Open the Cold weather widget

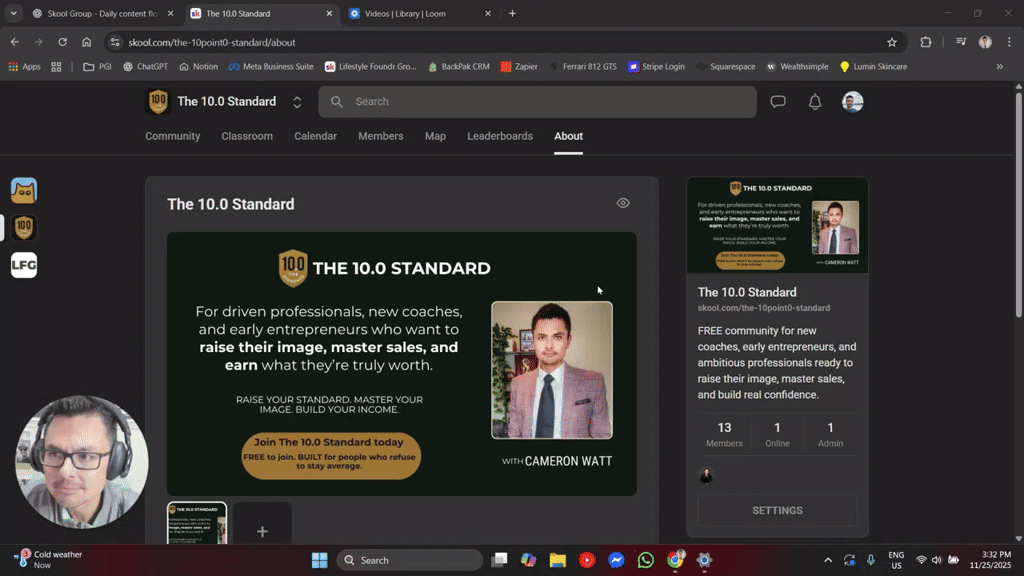pos(50,560)
